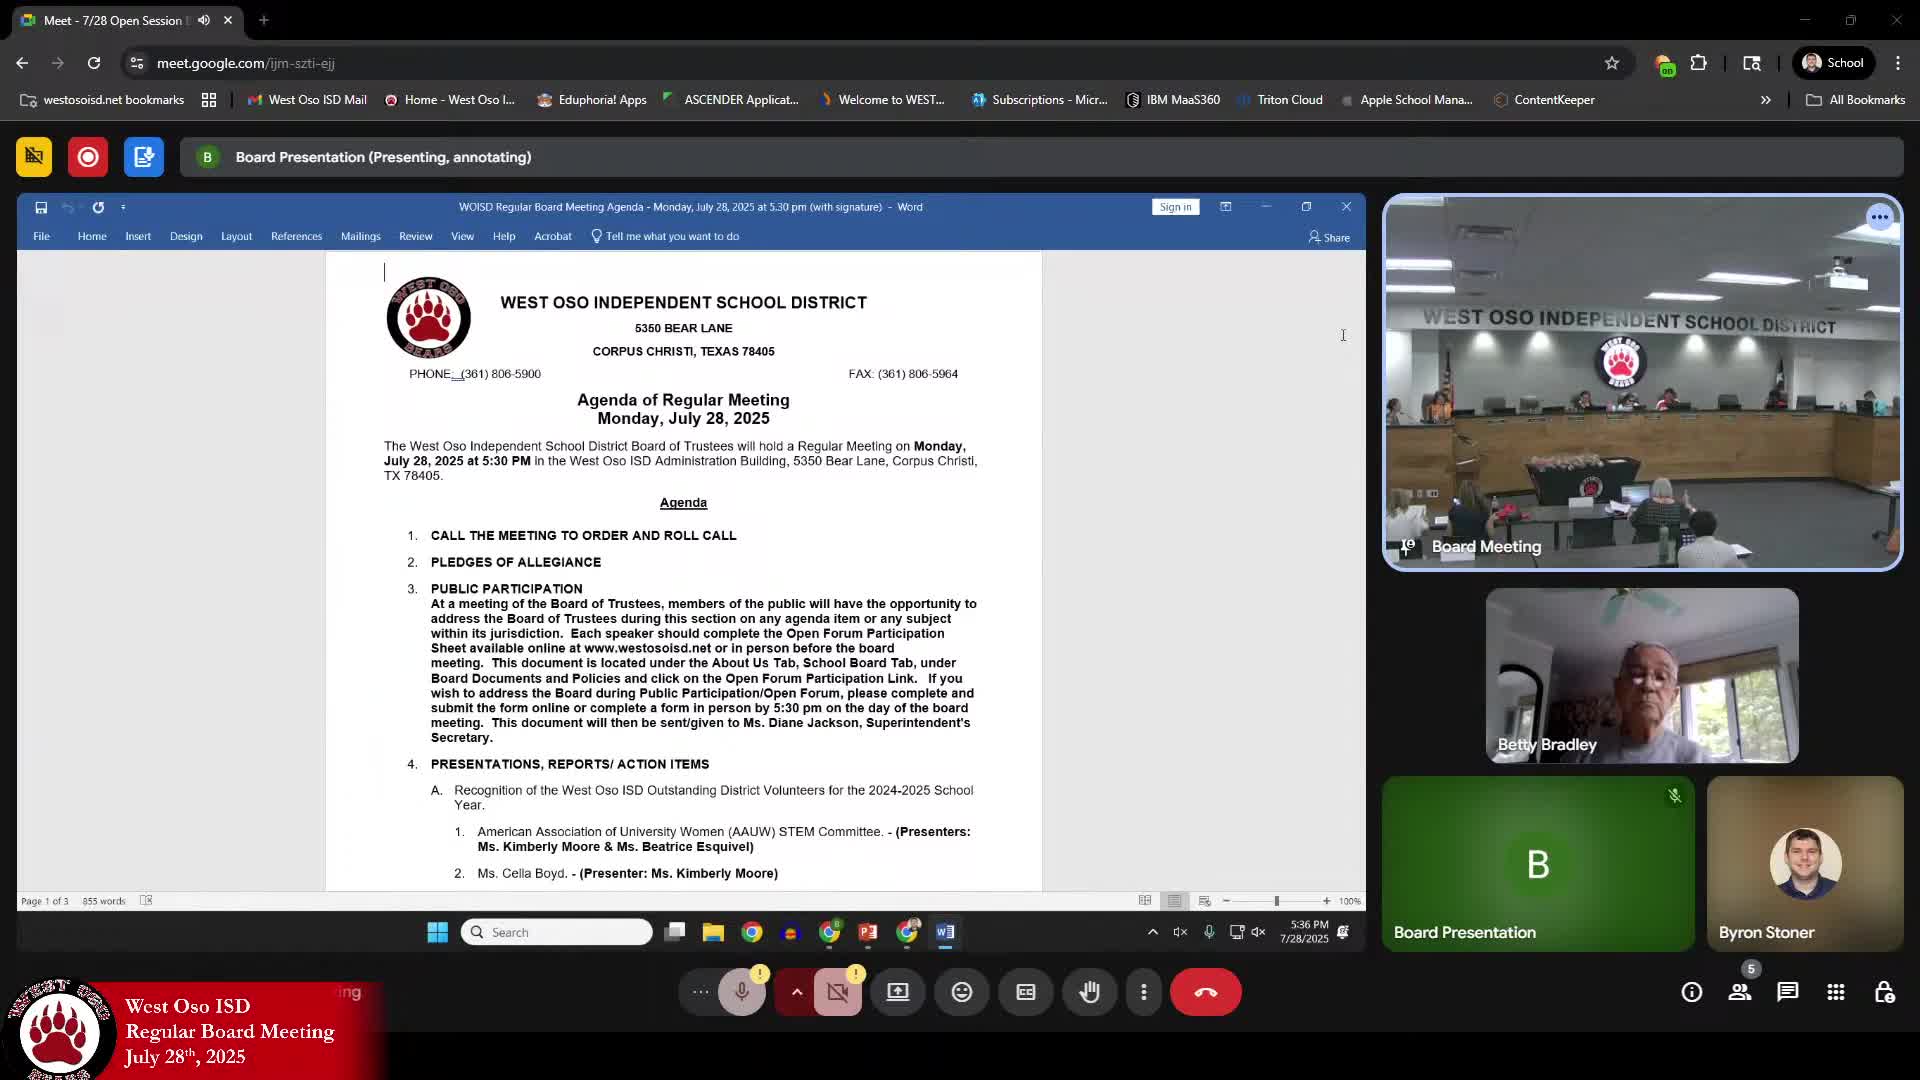
Task: Click the Tell me what you want to do box
Action: click(665, 237)
